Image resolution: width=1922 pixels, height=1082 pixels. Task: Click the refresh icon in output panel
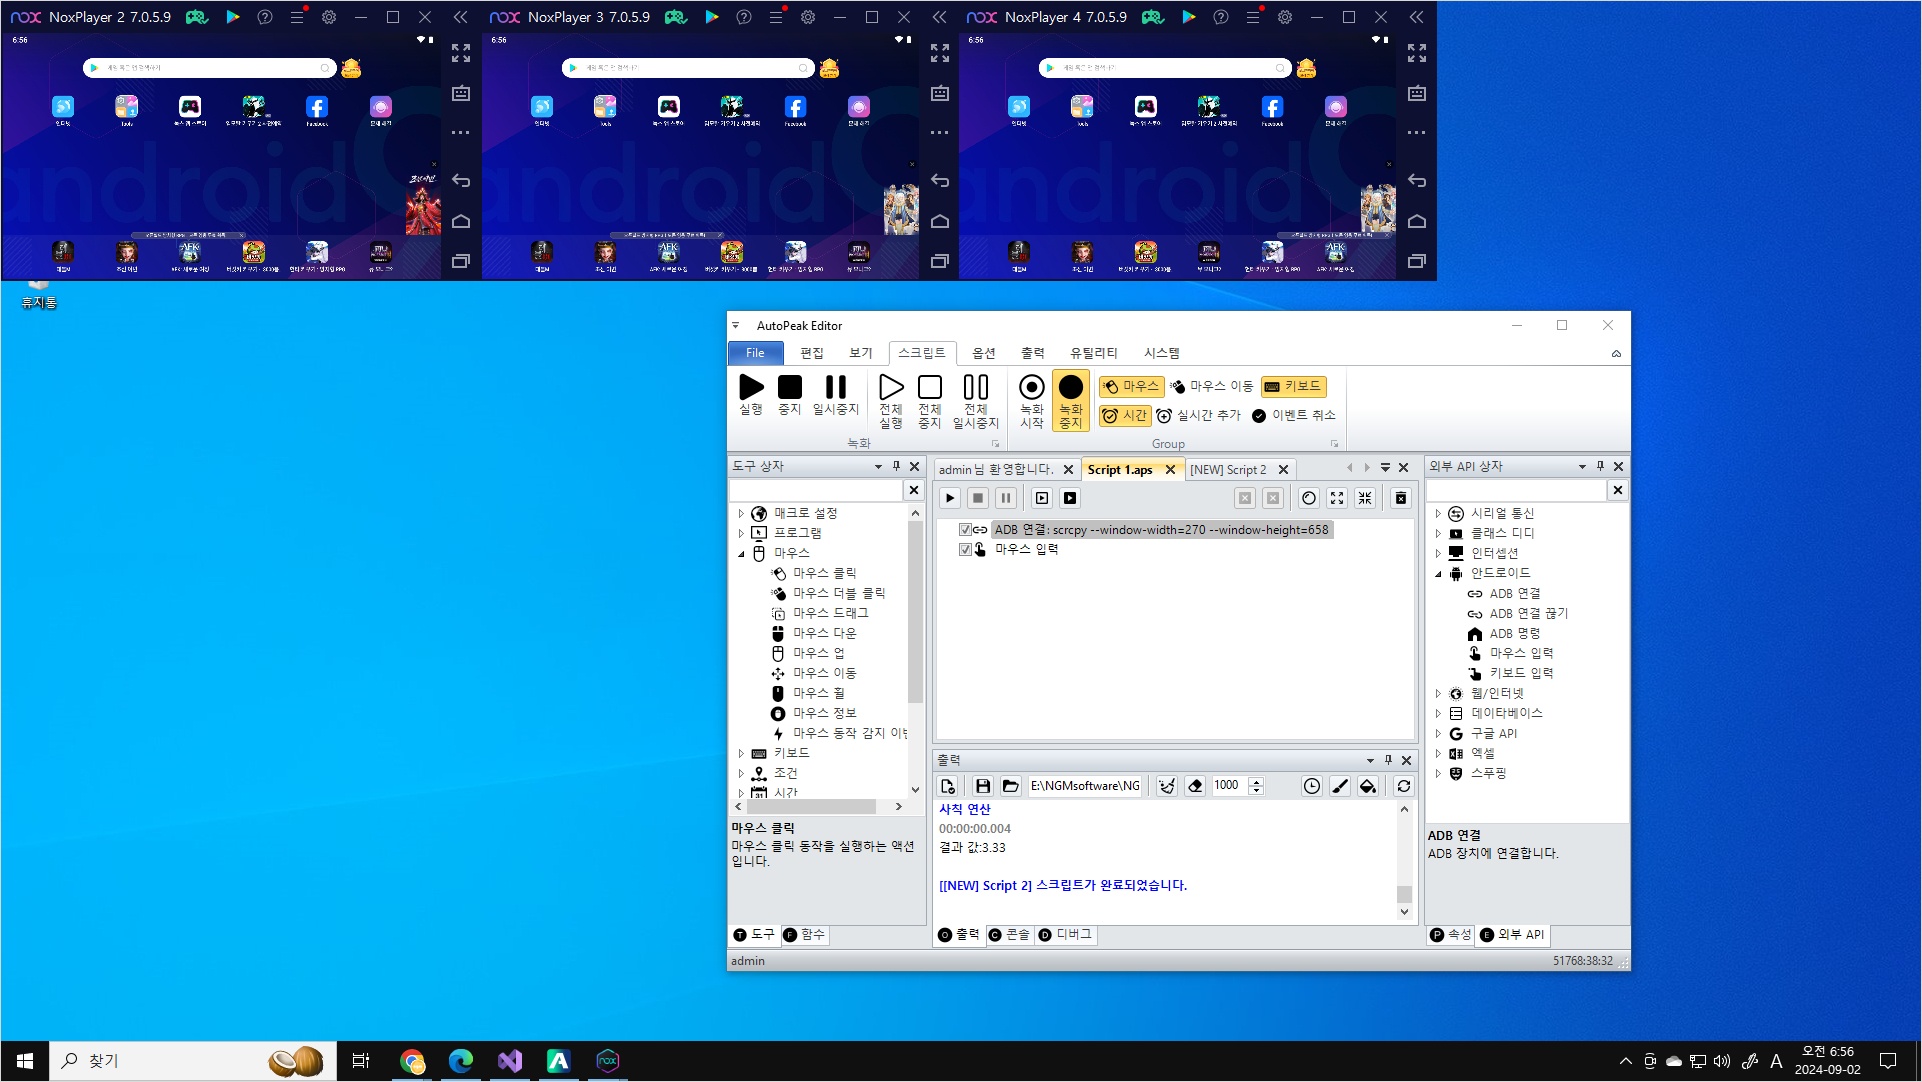1403,786
